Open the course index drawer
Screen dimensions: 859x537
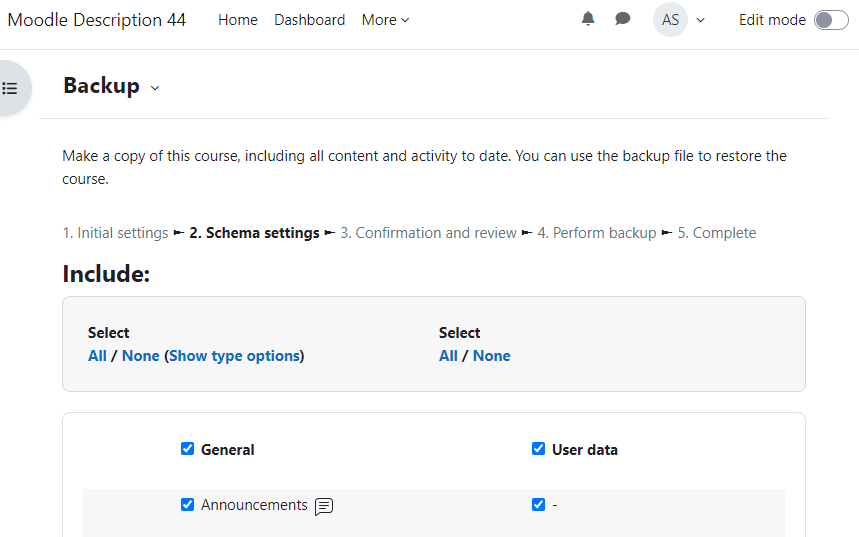tap(10, 88)
